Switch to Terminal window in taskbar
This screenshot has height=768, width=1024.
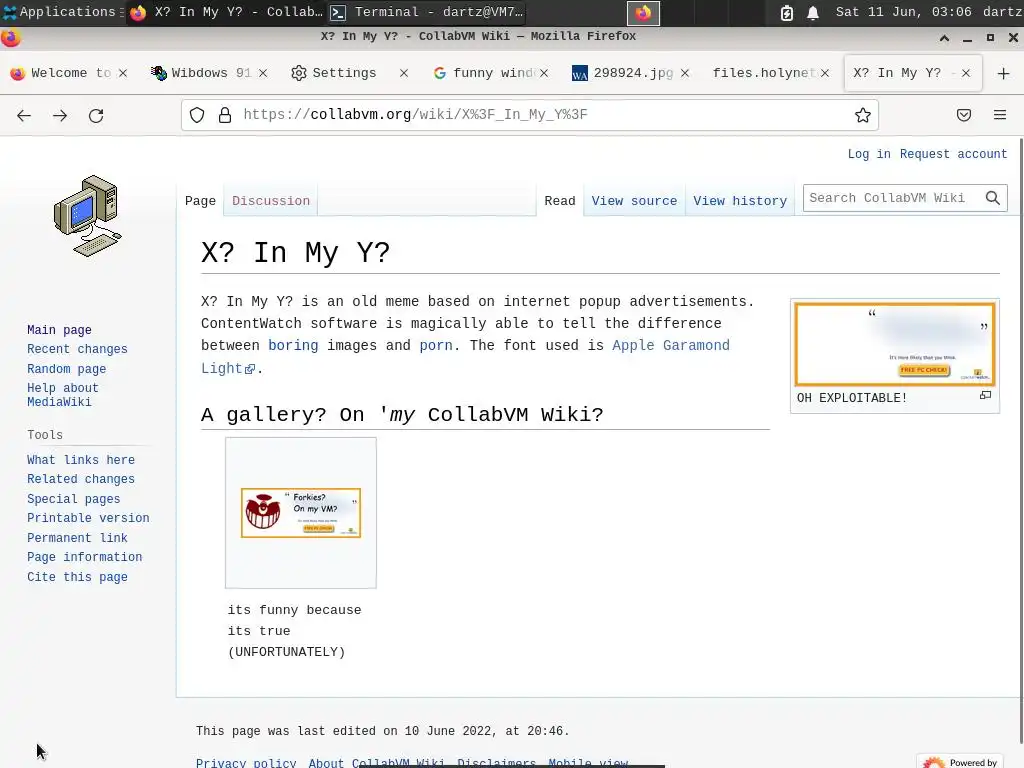point(427,12)
